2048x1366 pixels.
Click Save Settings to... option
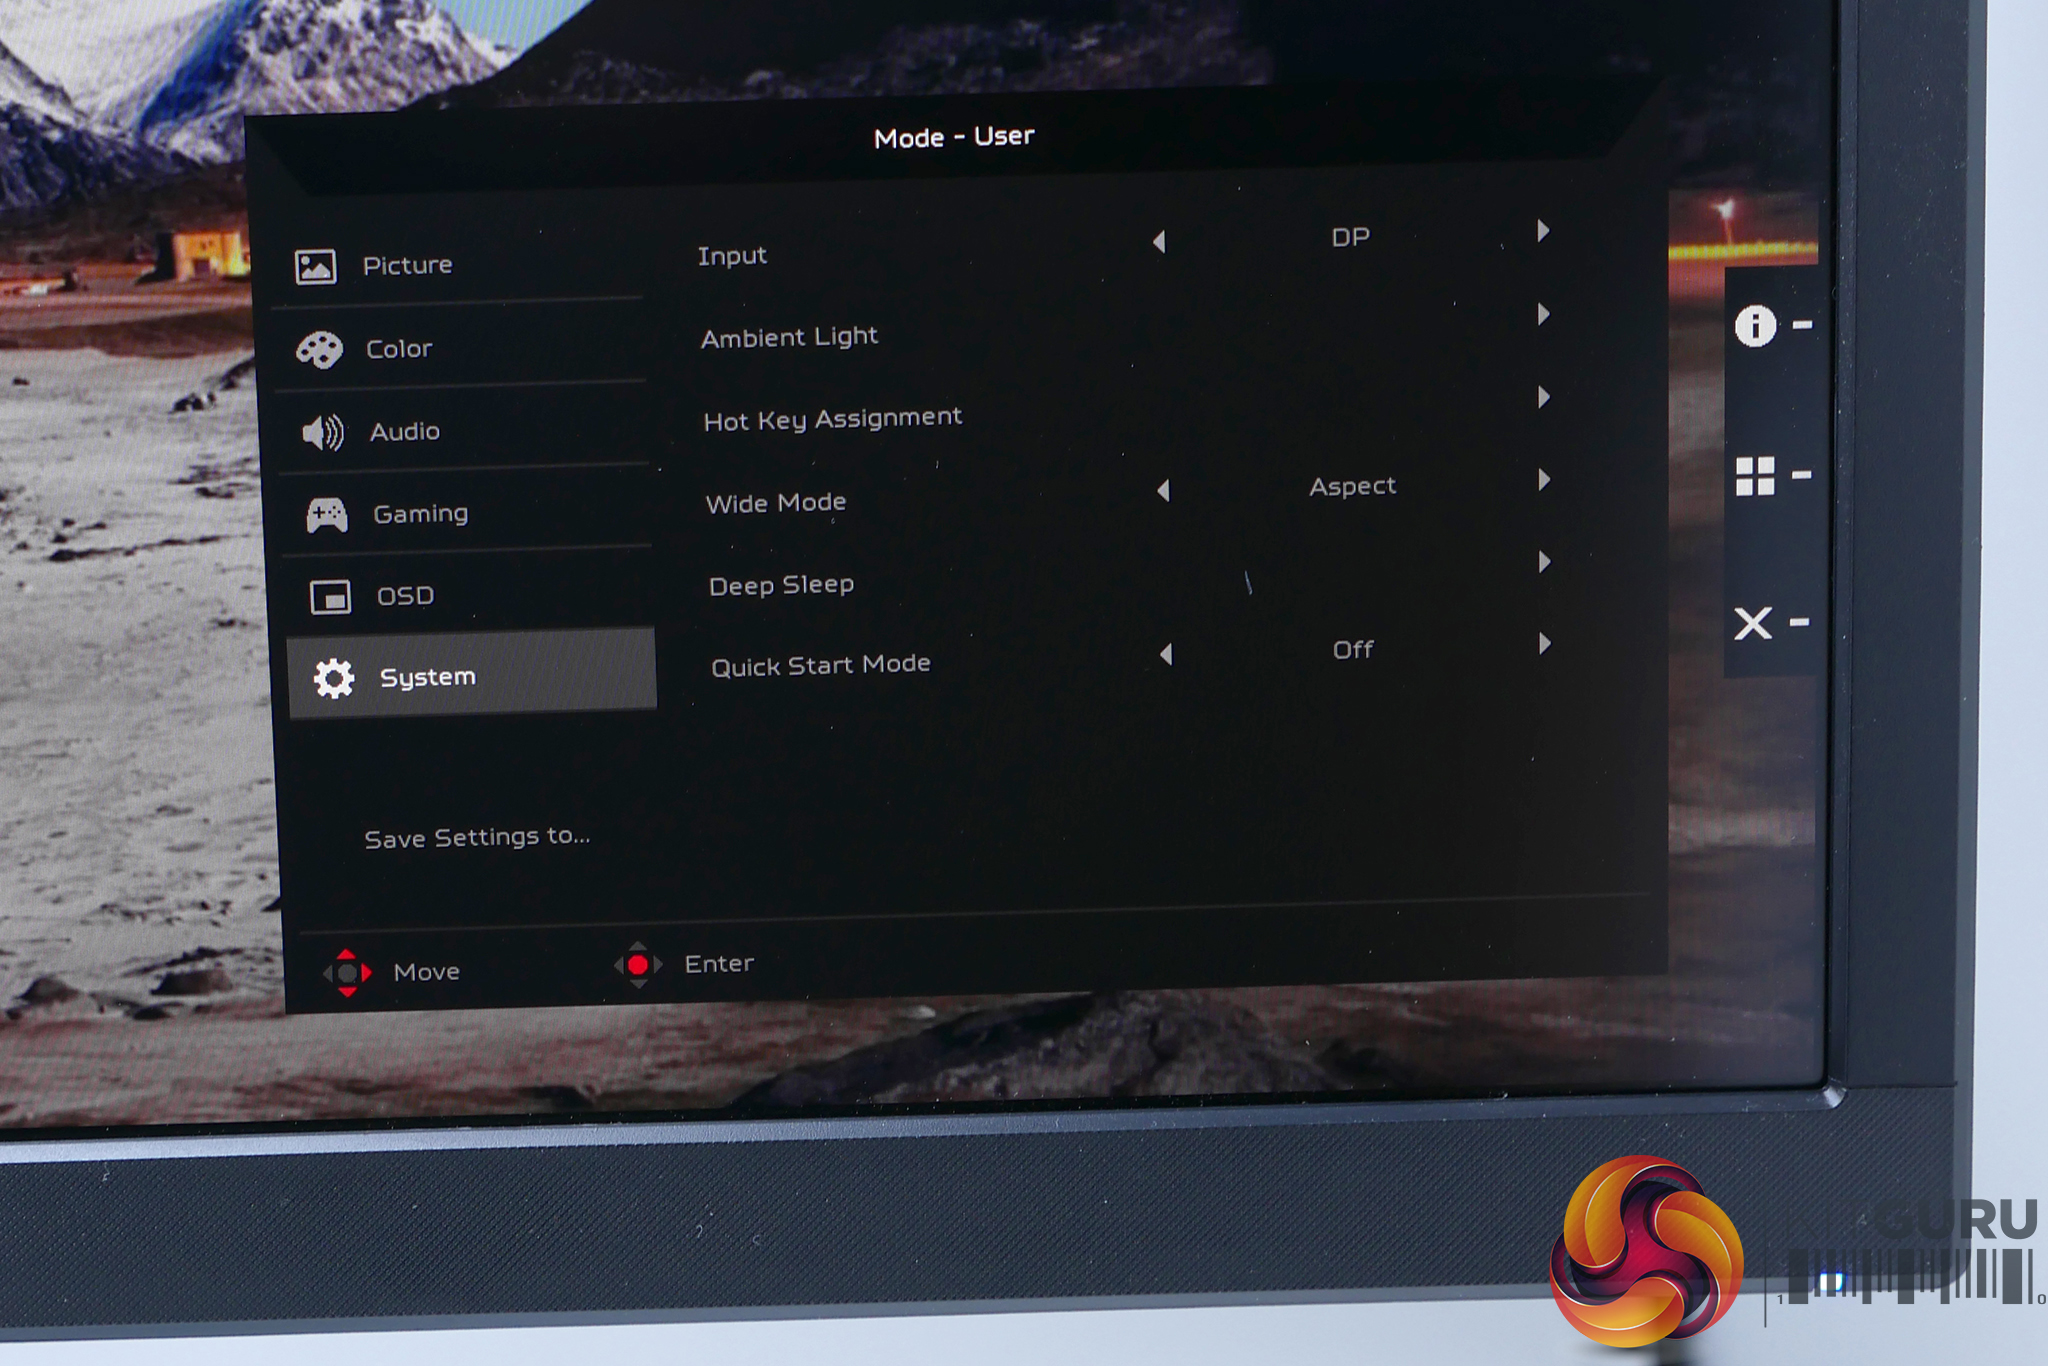click(477, 837)
